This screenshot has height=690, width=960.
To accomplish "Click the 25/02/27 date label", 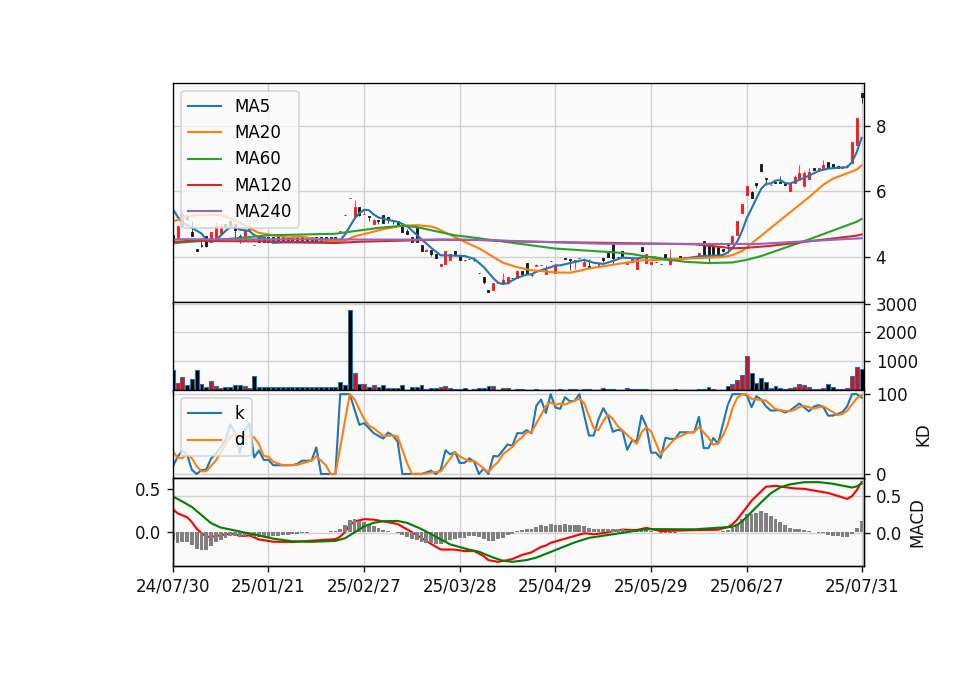I will (364, 586).
